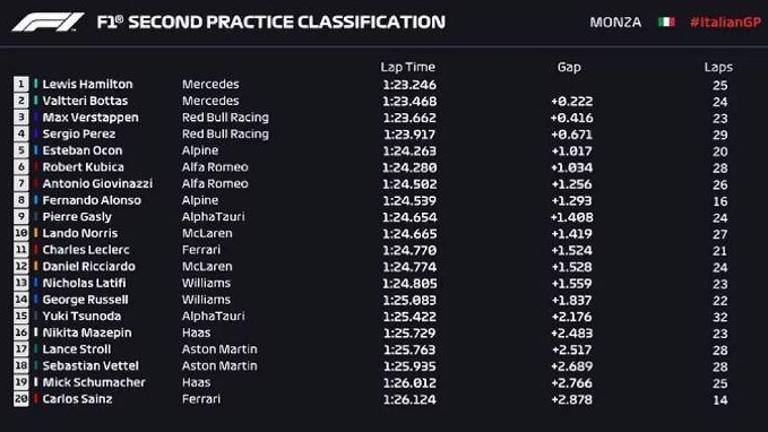Click position 10 number box

[x=21, y=233]
